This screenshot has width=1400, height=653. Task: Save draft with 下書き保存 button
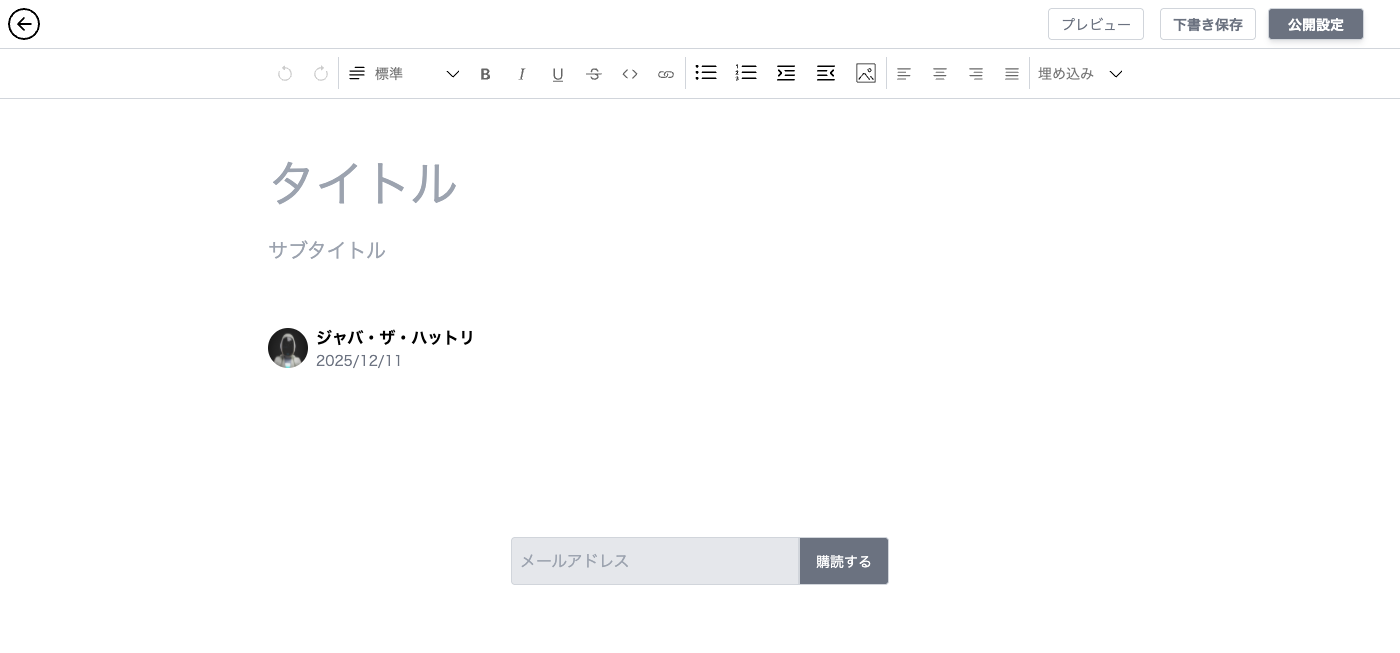click(x=1207, y=25)
